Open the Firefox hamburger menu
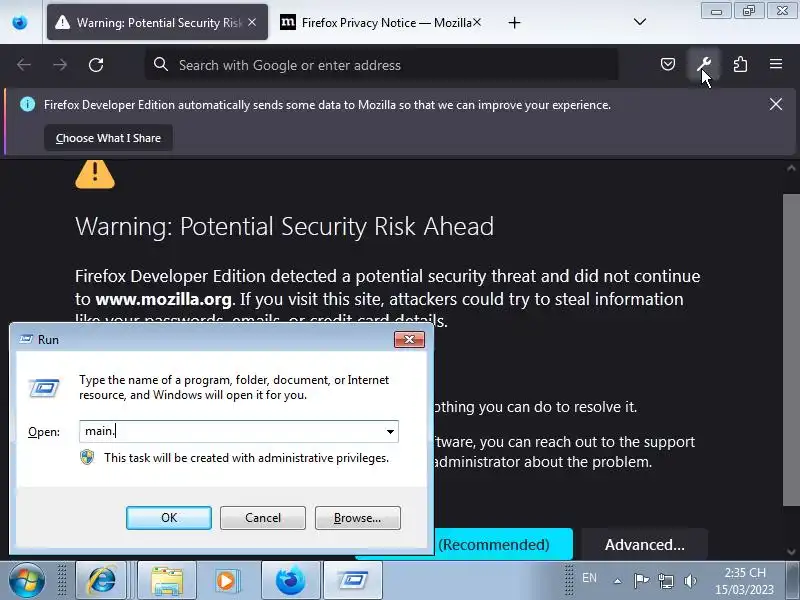The height and width of the screenshot is (600, 800). tap(776, 64)
